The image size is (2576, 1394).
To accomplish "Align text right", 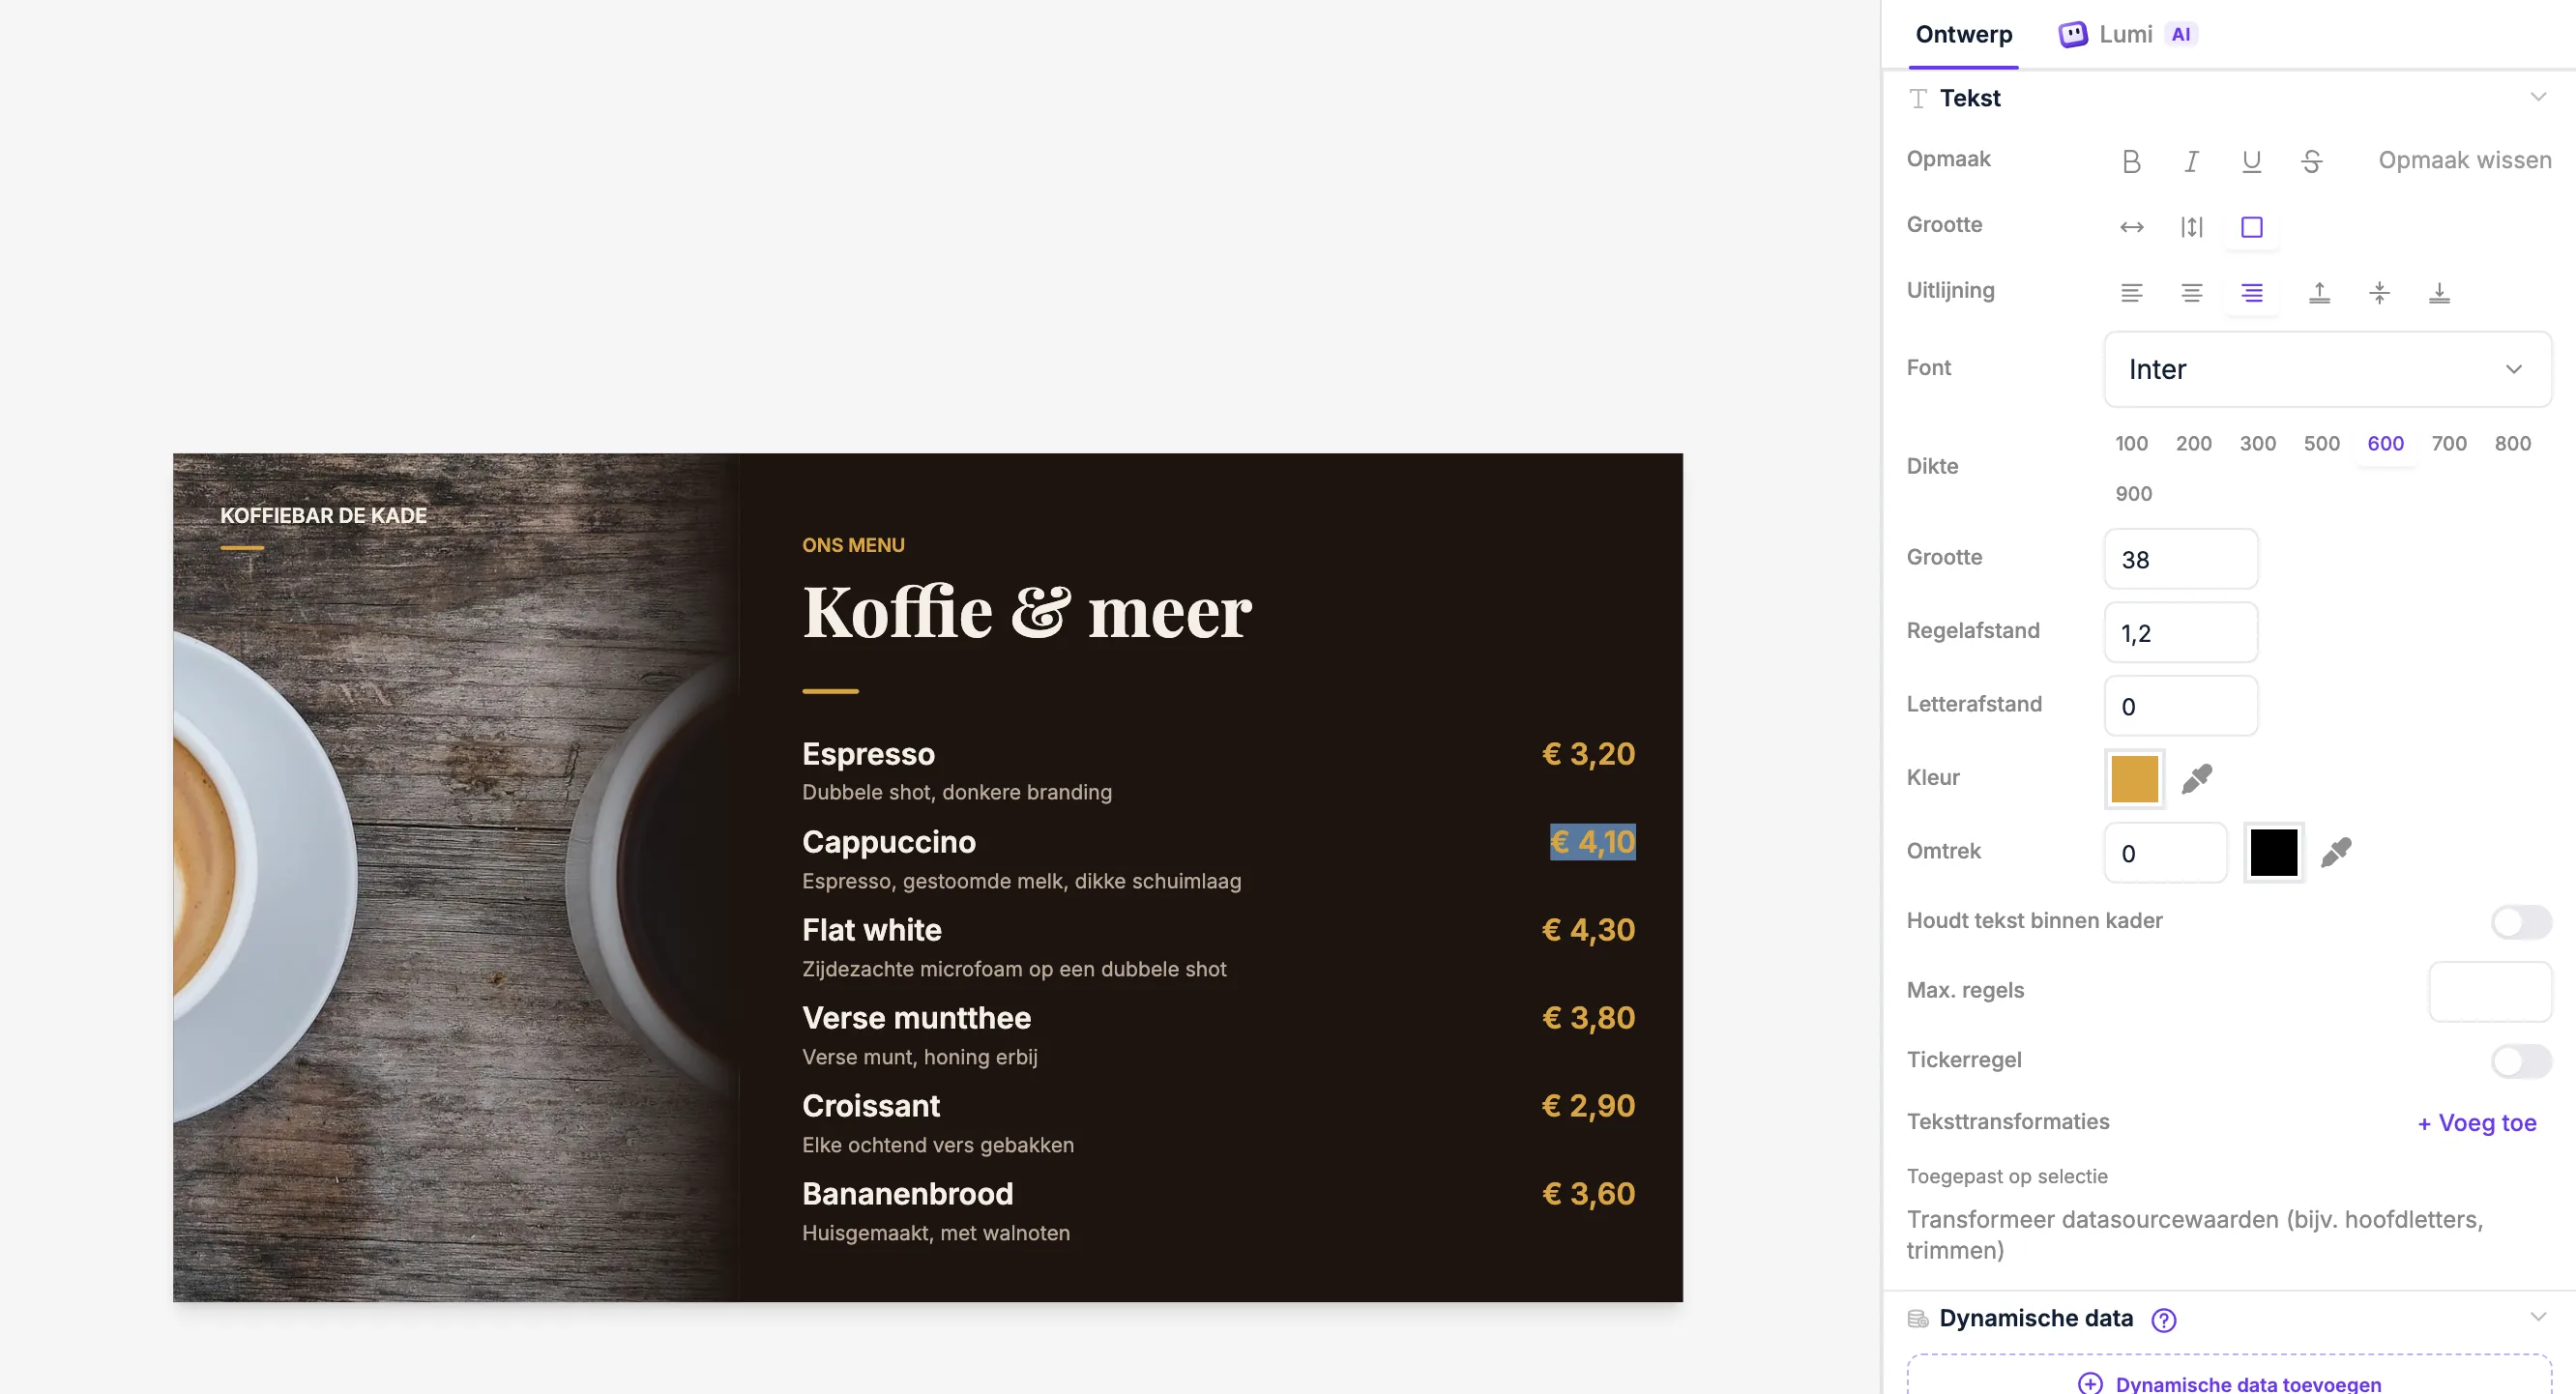I will click(x=2251, y=293).
